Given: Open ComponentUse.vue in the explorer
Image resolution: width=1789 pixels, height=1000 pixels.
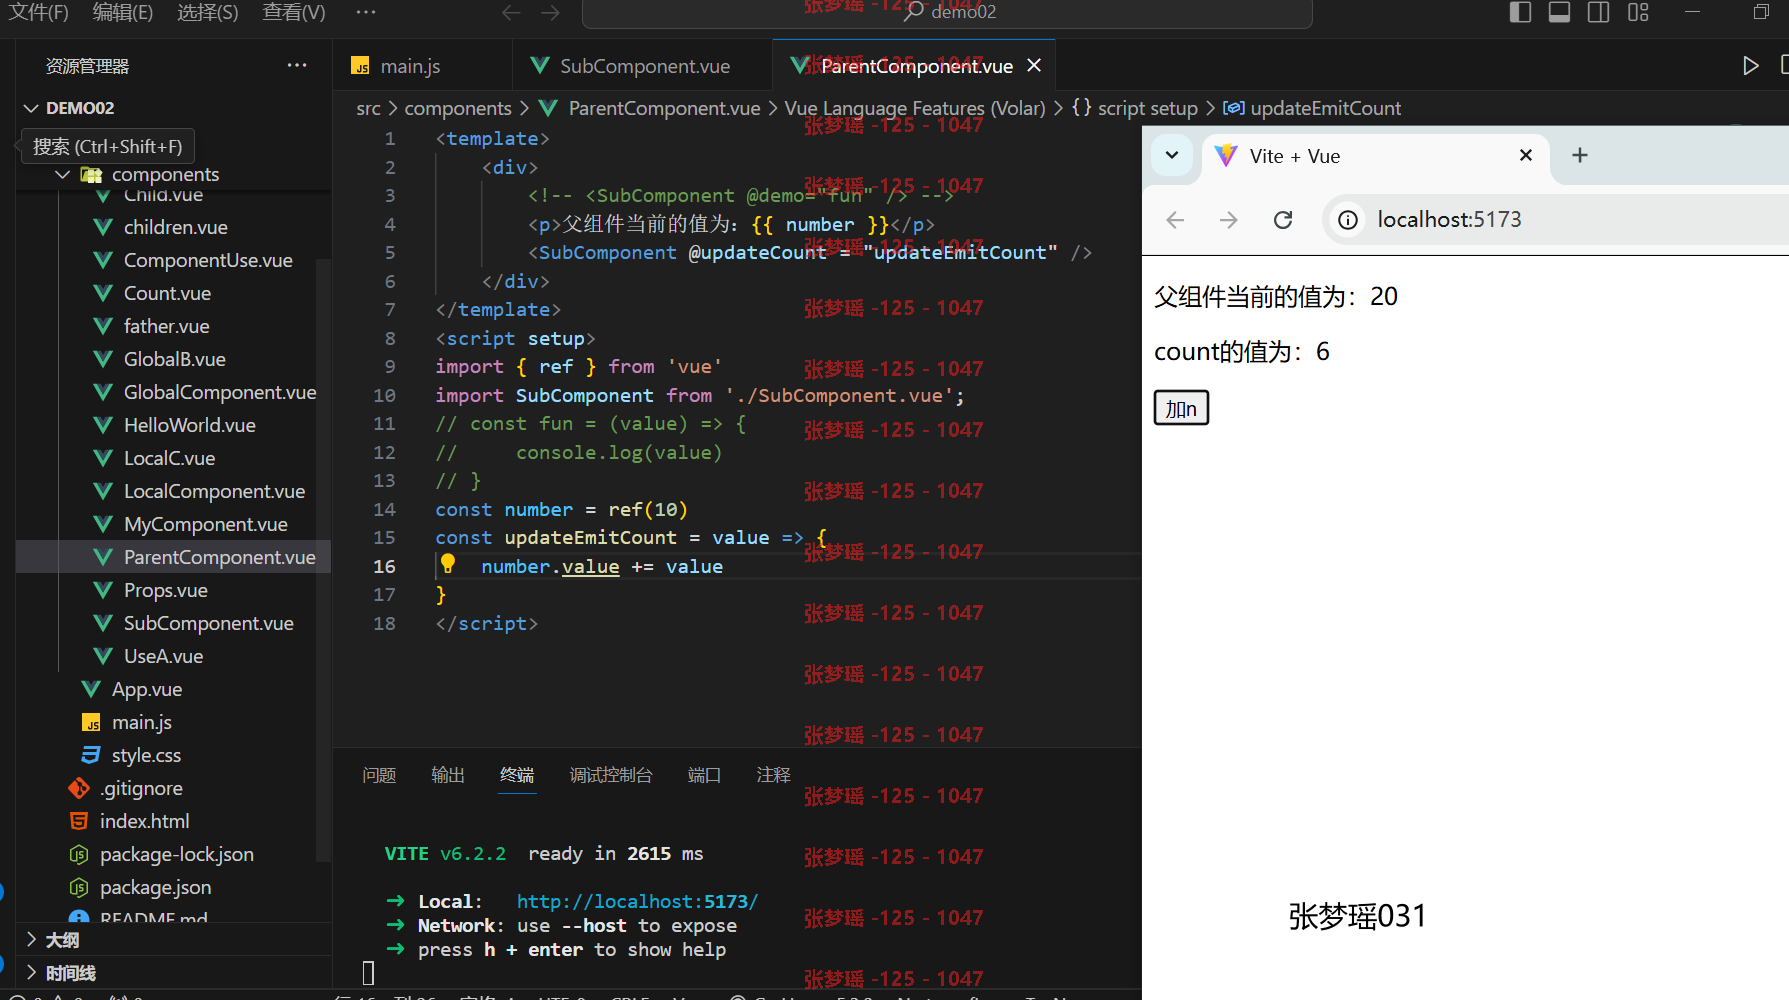Looking at the screenshot, I should [208, 260].
